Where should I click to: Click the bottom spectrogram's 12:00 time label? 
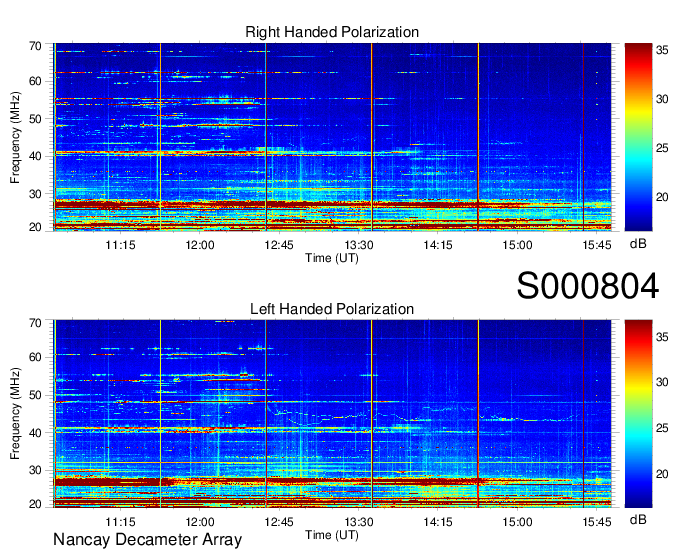point(199,522)
